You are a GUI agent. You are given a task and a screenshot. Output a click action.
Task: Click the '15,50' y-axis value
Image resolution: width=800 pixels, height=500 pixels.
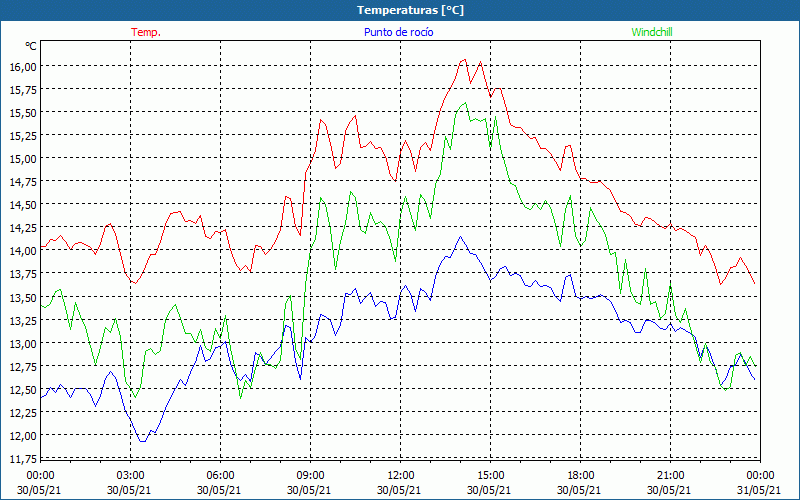(x=23, y=112)
